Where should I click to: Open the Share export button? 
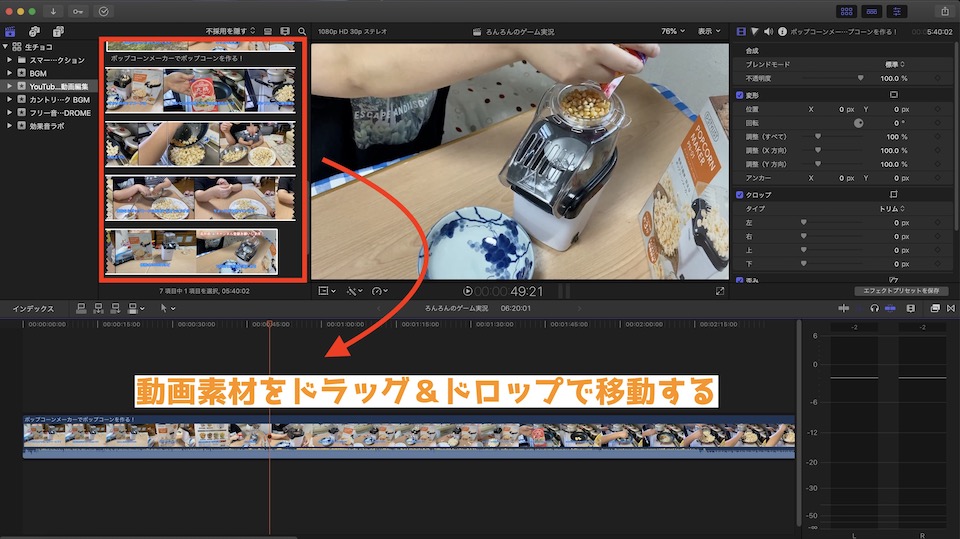coord(945,11)
